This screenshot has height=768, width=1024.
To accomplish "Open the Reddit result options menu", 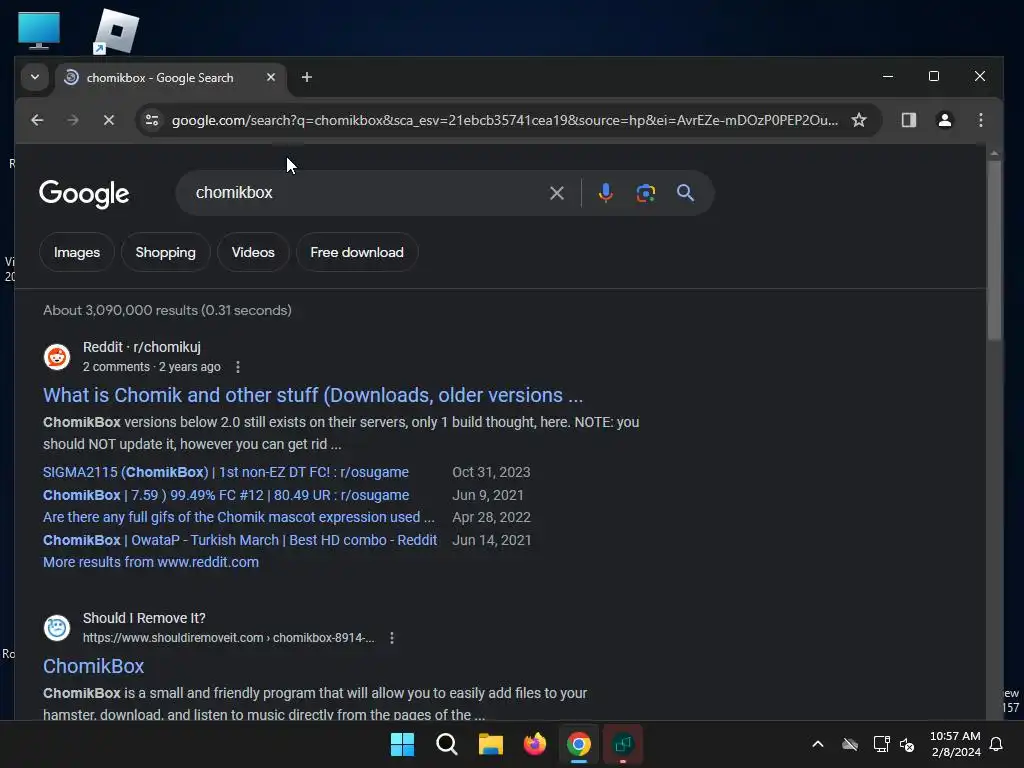I will tap(238, 367).
